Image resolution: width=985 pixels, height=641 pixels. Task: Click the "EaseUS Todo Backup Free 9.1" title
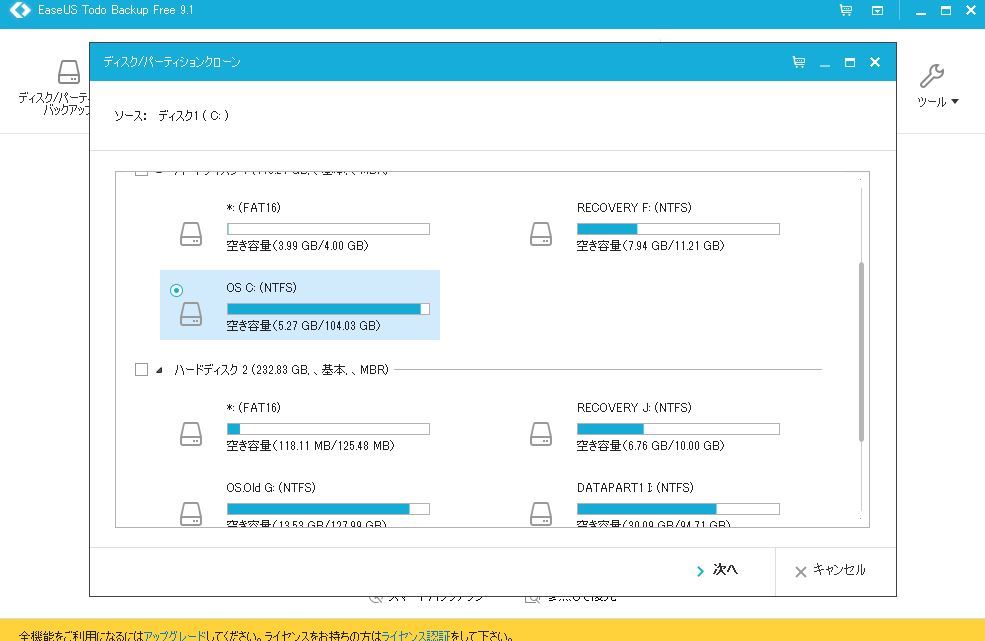click(116, 10)
